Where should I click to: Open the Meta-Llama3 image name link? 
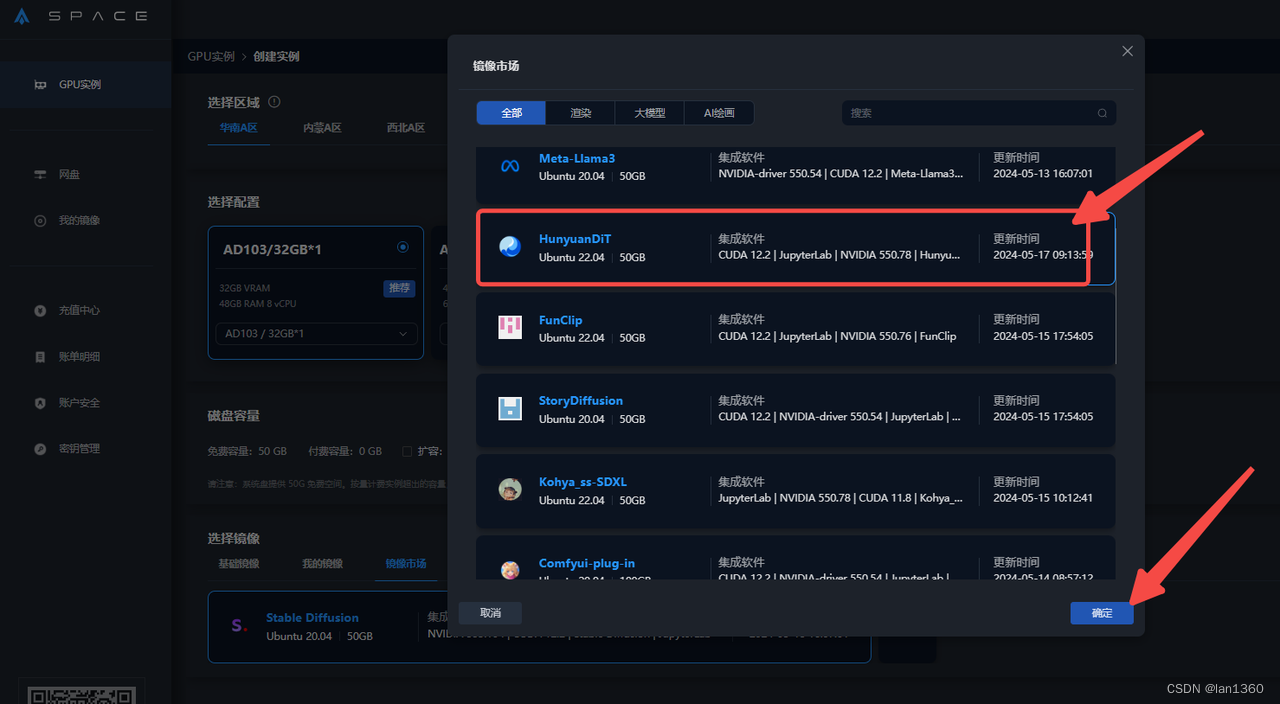click(x=577, y=158)
